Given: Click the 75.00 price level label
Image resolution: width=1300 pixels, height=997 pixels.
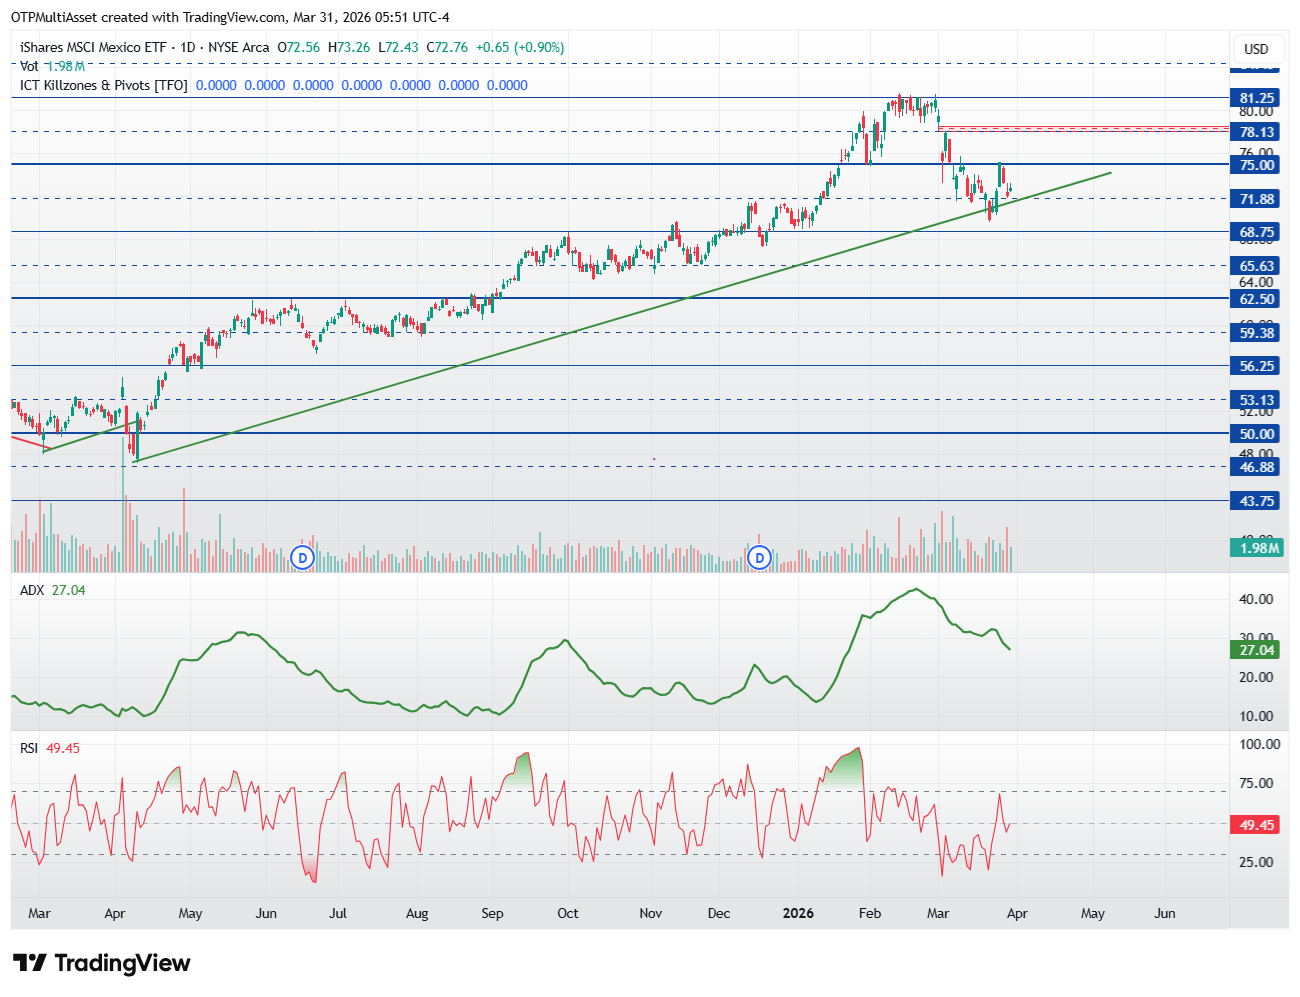Looking at the screenshot, I should pos(1256,165).
